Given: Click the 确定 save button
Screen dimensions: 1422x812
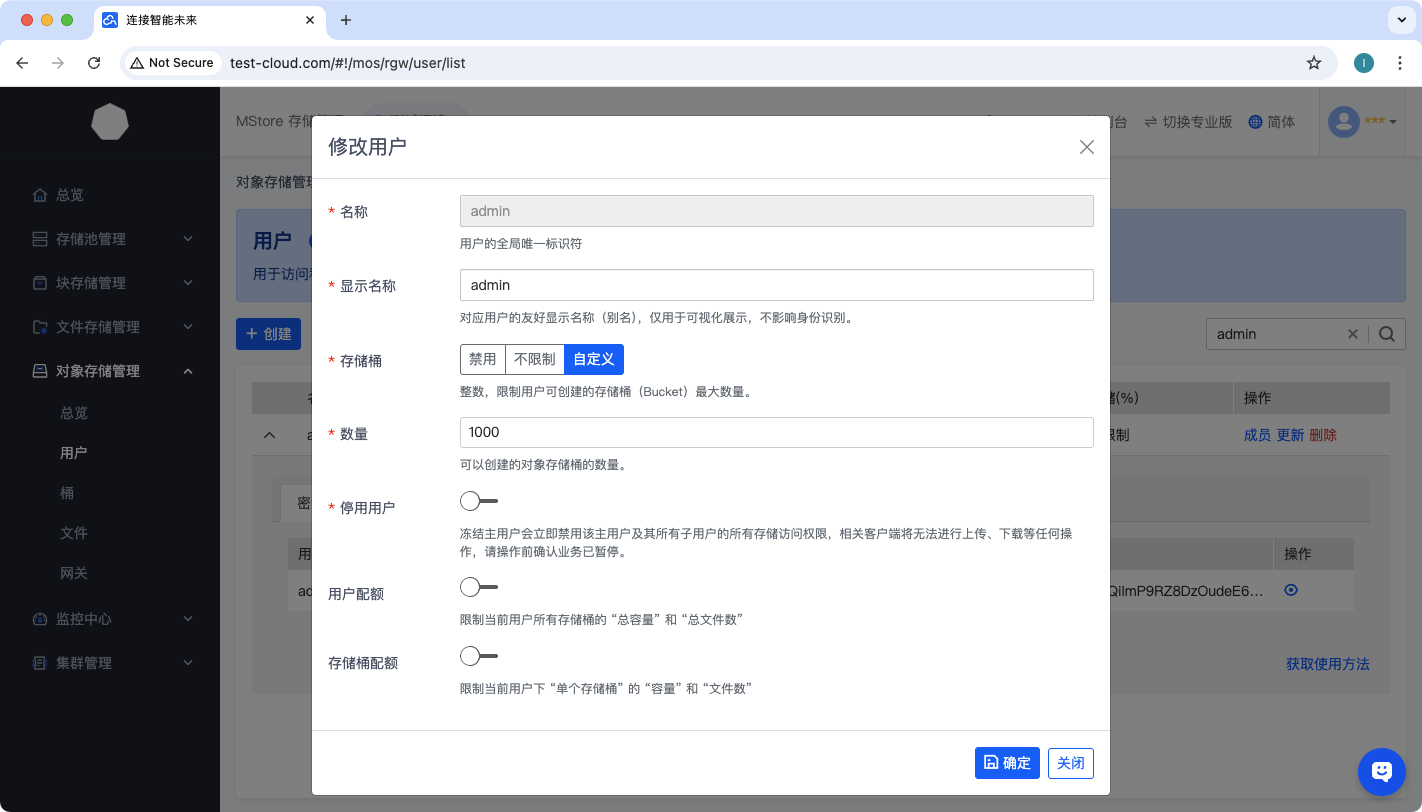Looking at the screenshot, I should tap(1007, 763).
